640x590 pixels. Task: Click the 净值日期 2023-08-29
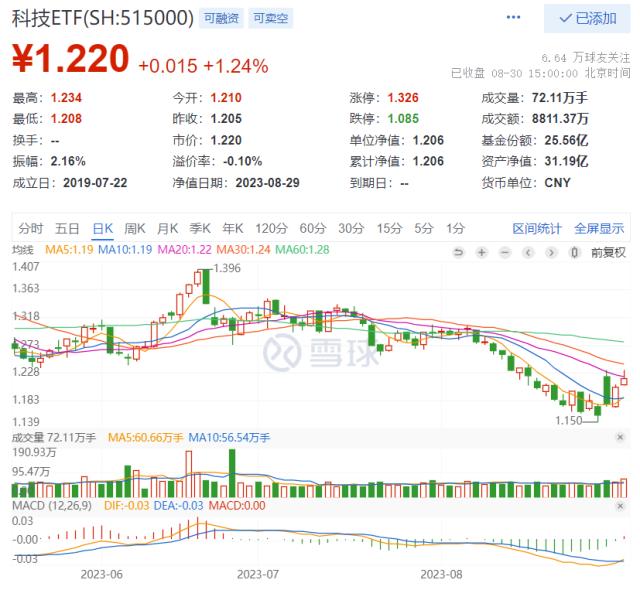pos(267,183)
